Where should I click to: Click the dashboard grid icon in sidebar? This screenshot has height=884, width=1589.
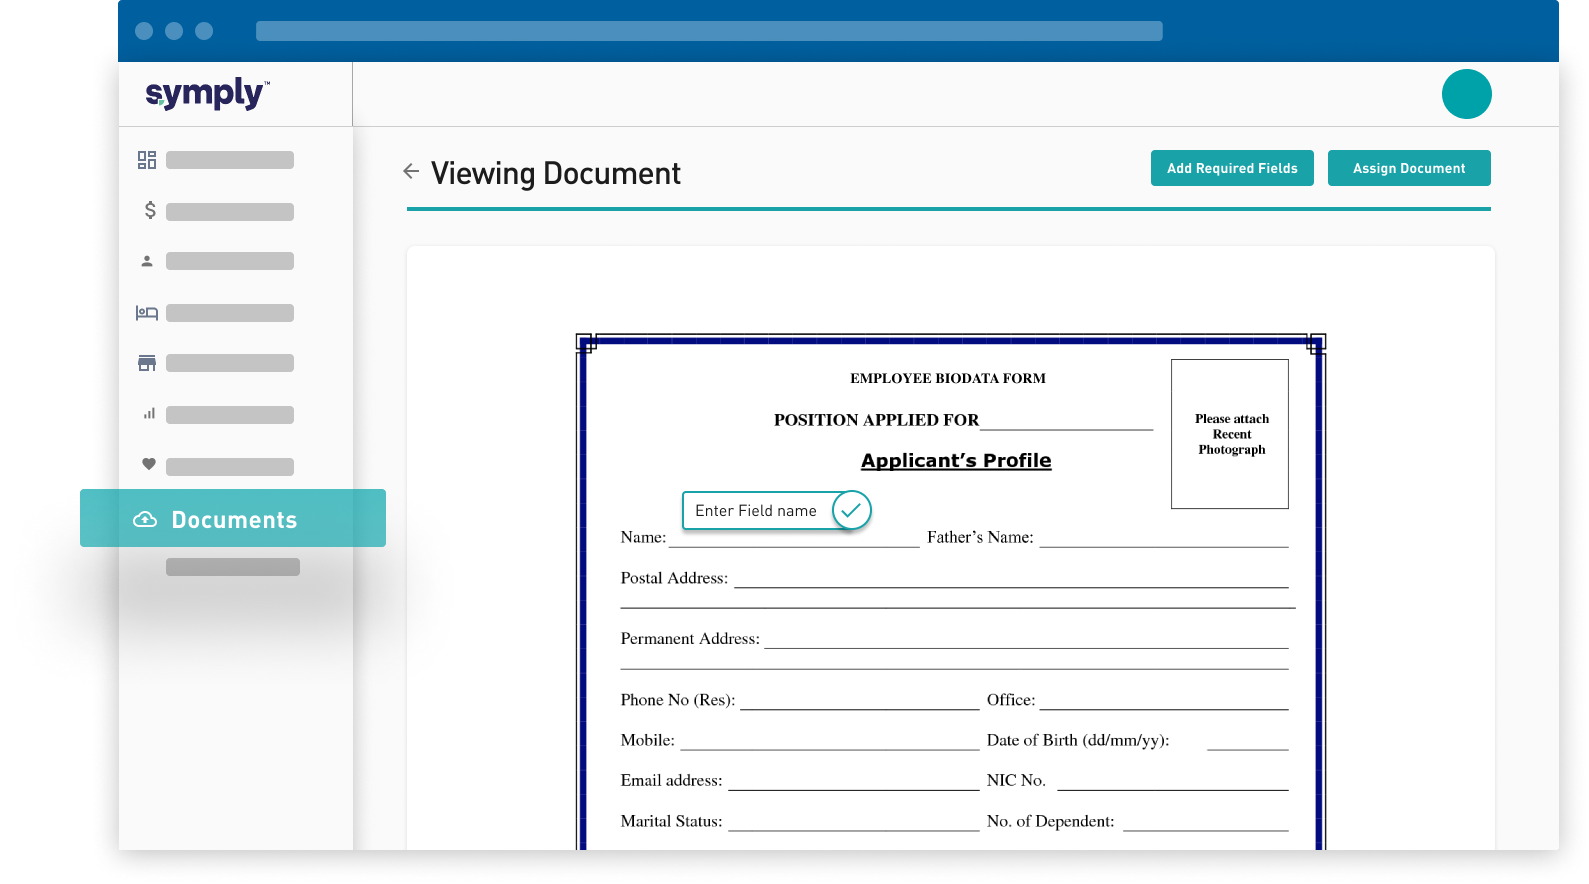[x=147, y=160]
